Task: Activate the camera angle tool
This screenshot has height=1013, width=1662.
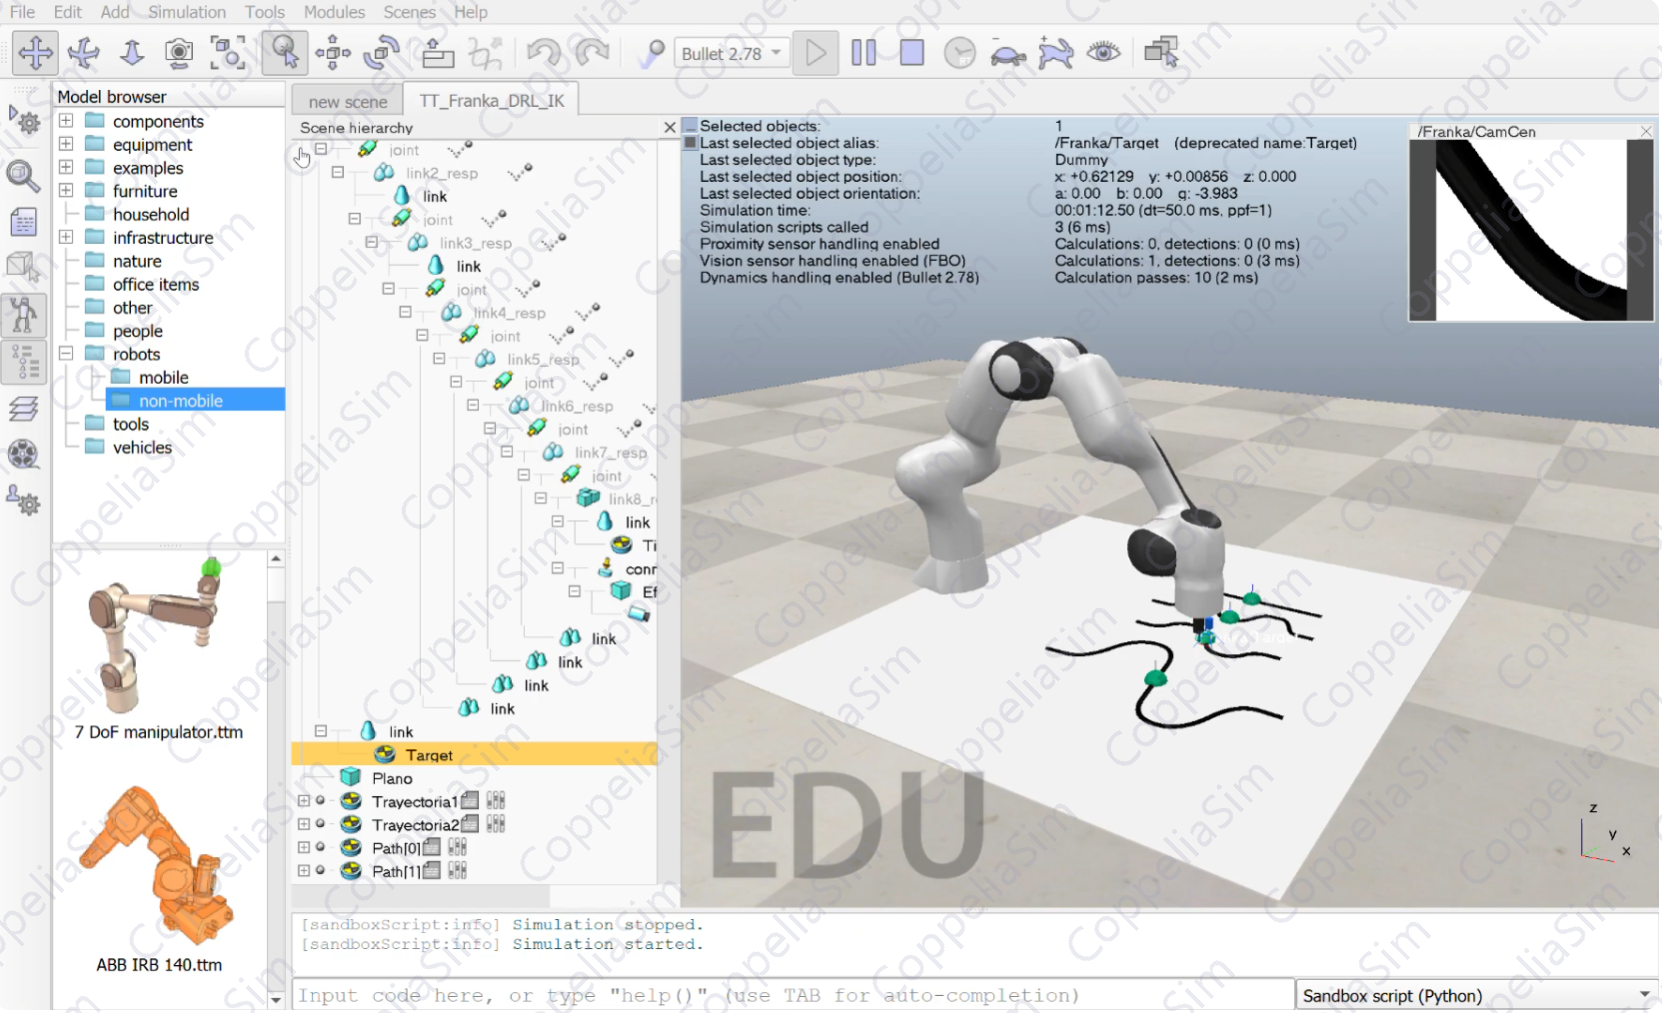Action: point(179,52)
